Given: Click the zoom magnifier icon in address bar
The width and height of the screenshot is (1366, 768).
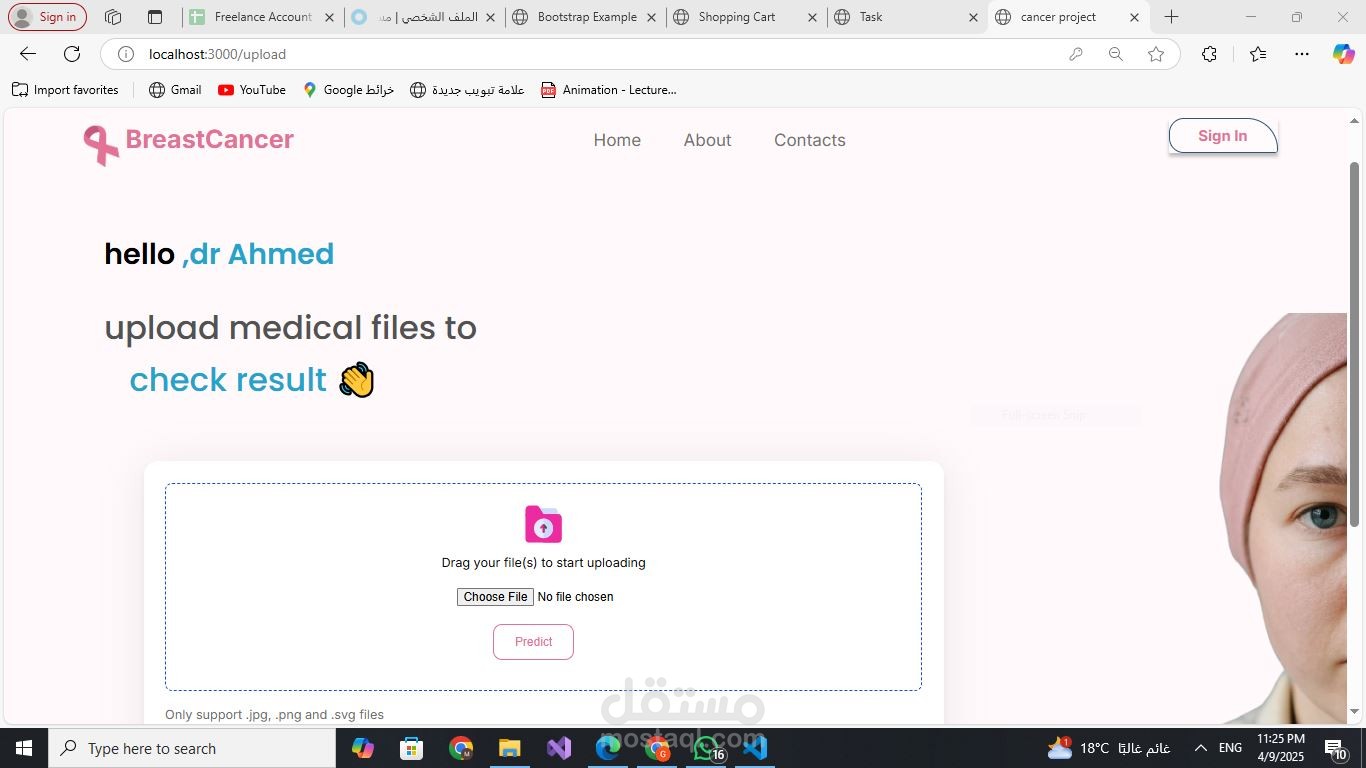Looking at the screenshot, I should click(x=1116, y=54).
